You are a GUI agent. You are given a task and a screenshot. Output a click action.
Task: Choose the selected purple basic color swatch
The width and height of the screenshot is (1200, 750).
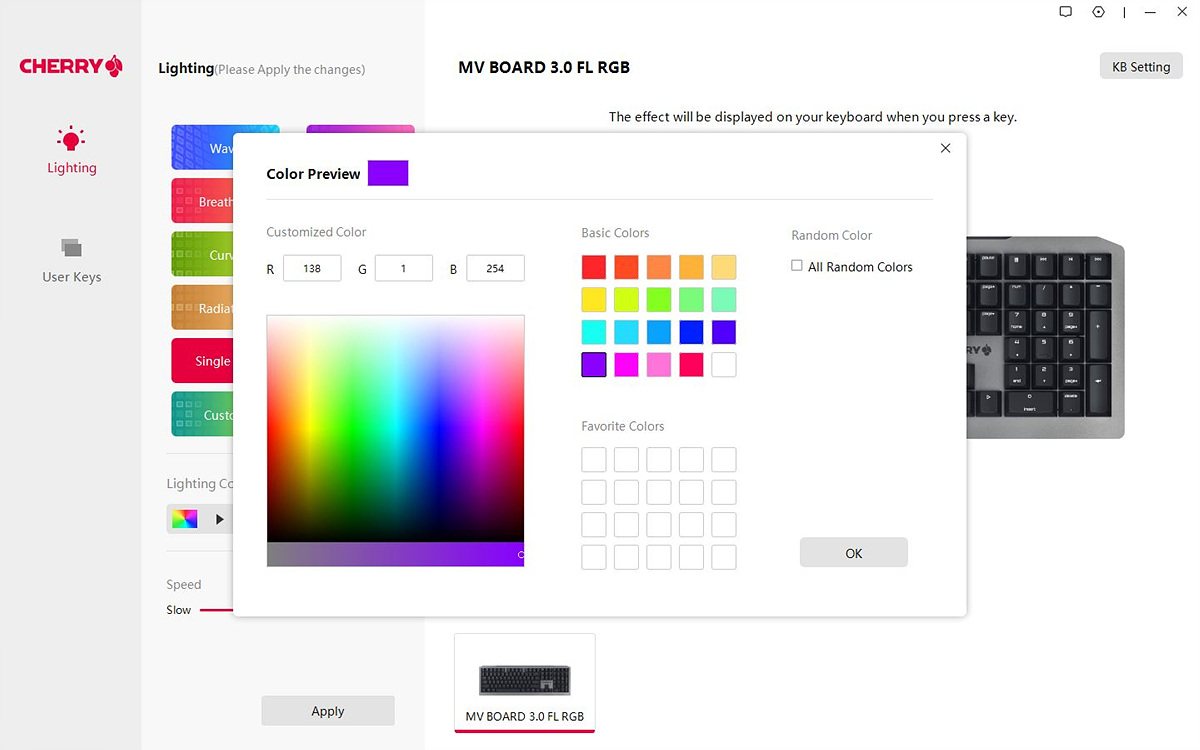(594, 364)
